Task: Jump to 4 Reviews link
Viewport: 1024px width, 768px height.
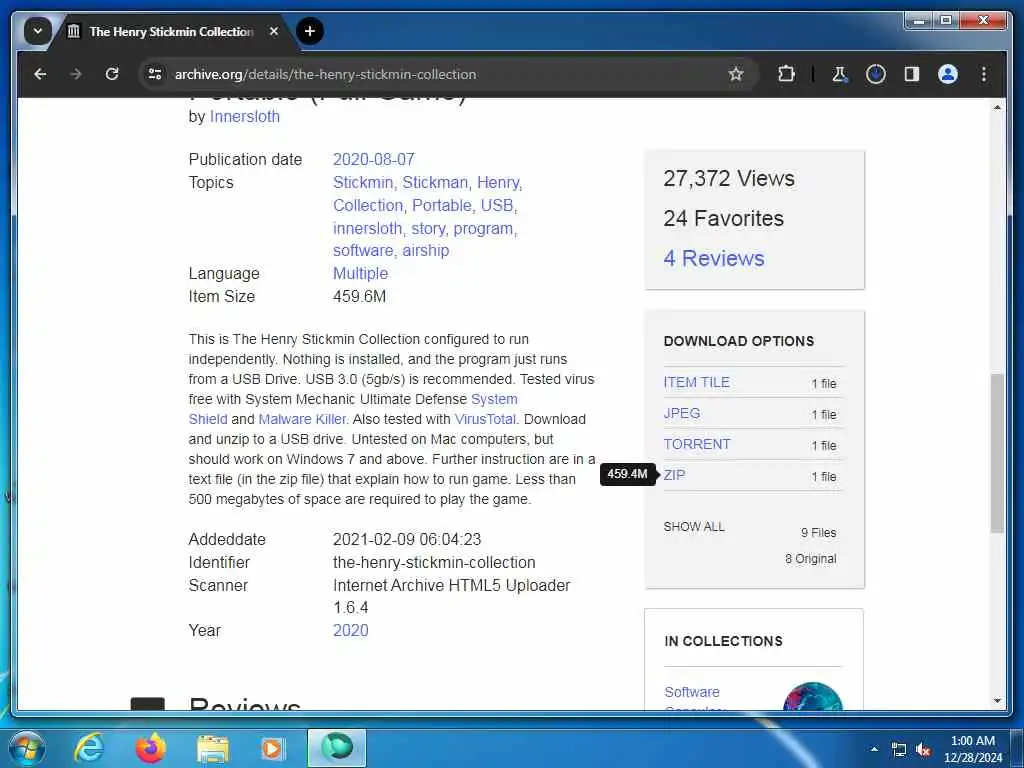Action: click(714, 259)
